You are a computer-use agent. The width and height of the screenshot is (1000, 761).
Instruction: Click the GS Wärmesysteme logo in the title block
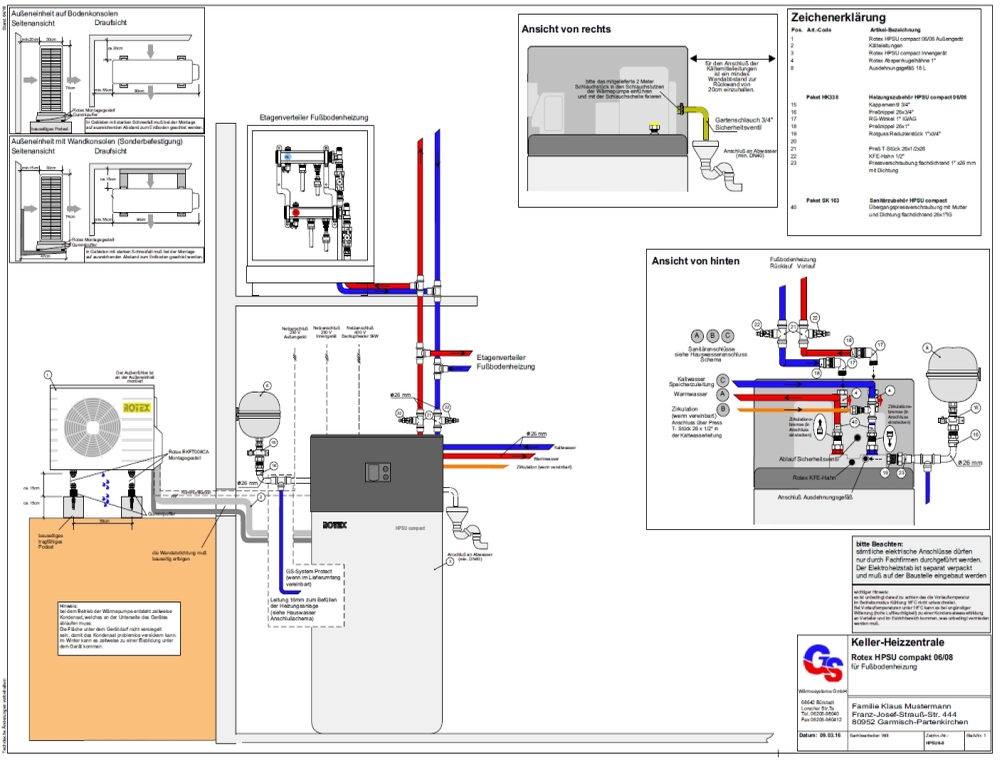tap(823, 665)
